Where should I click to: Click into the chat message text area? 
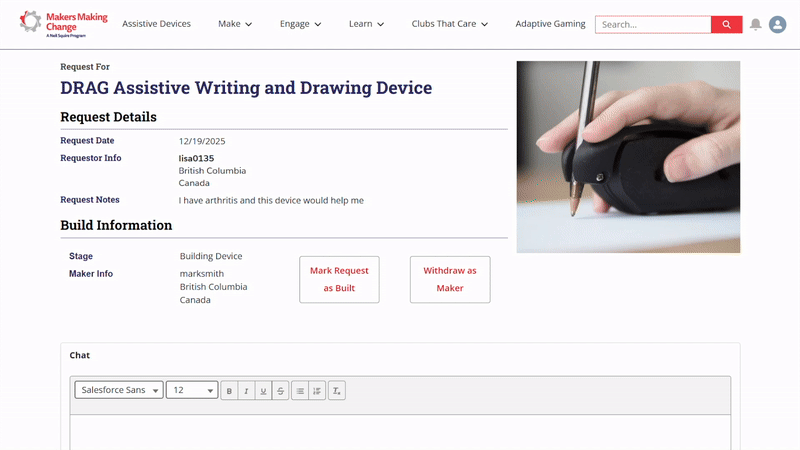(x=400, y=432)
